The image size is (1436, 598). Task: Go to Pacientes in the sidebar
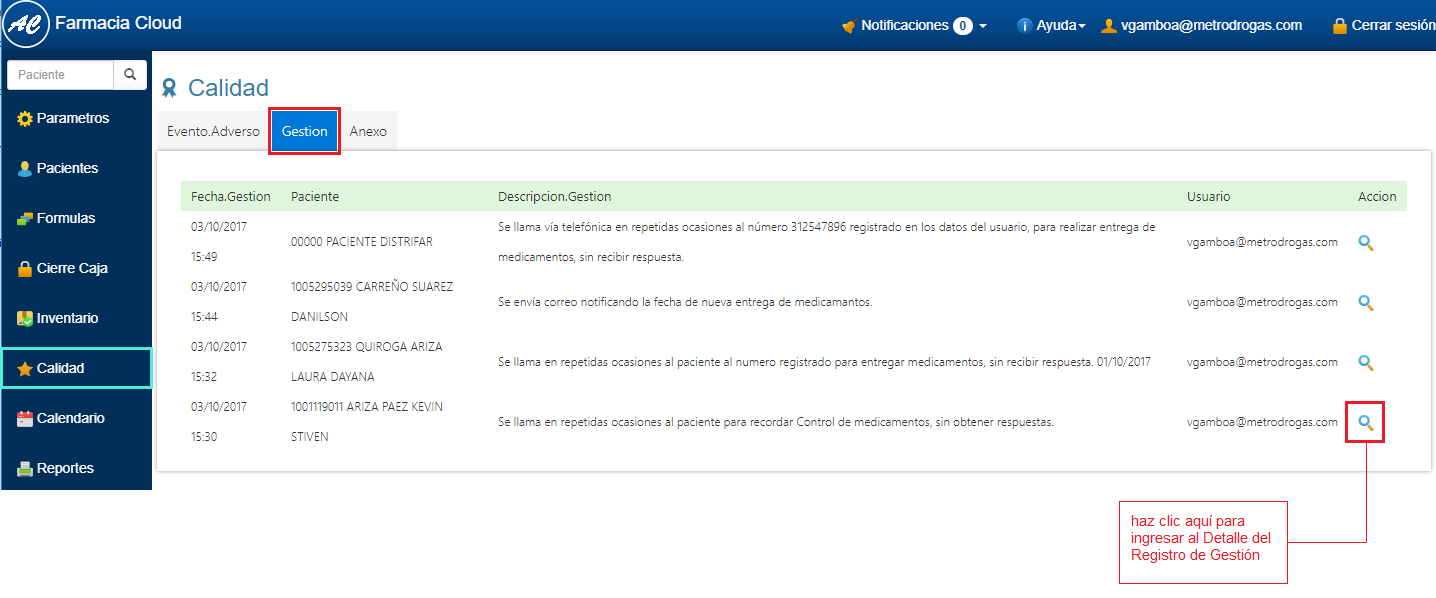(x=67, y=168)
